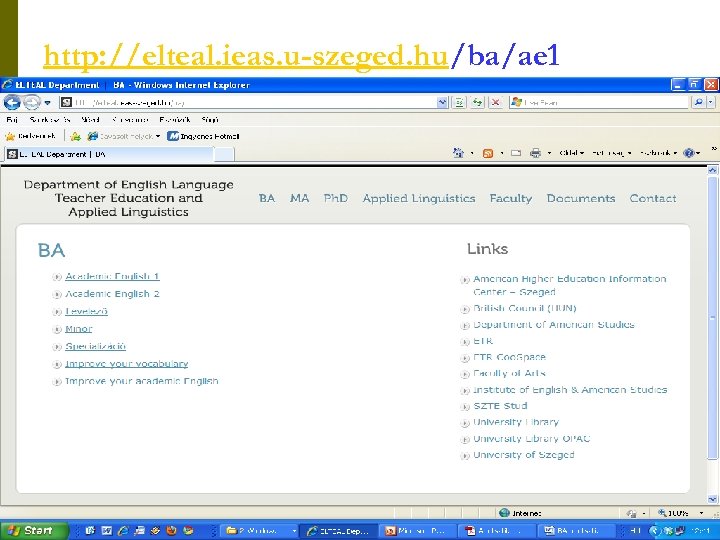
Task: Go to the BA navigation page
Action: pos(267,198)
